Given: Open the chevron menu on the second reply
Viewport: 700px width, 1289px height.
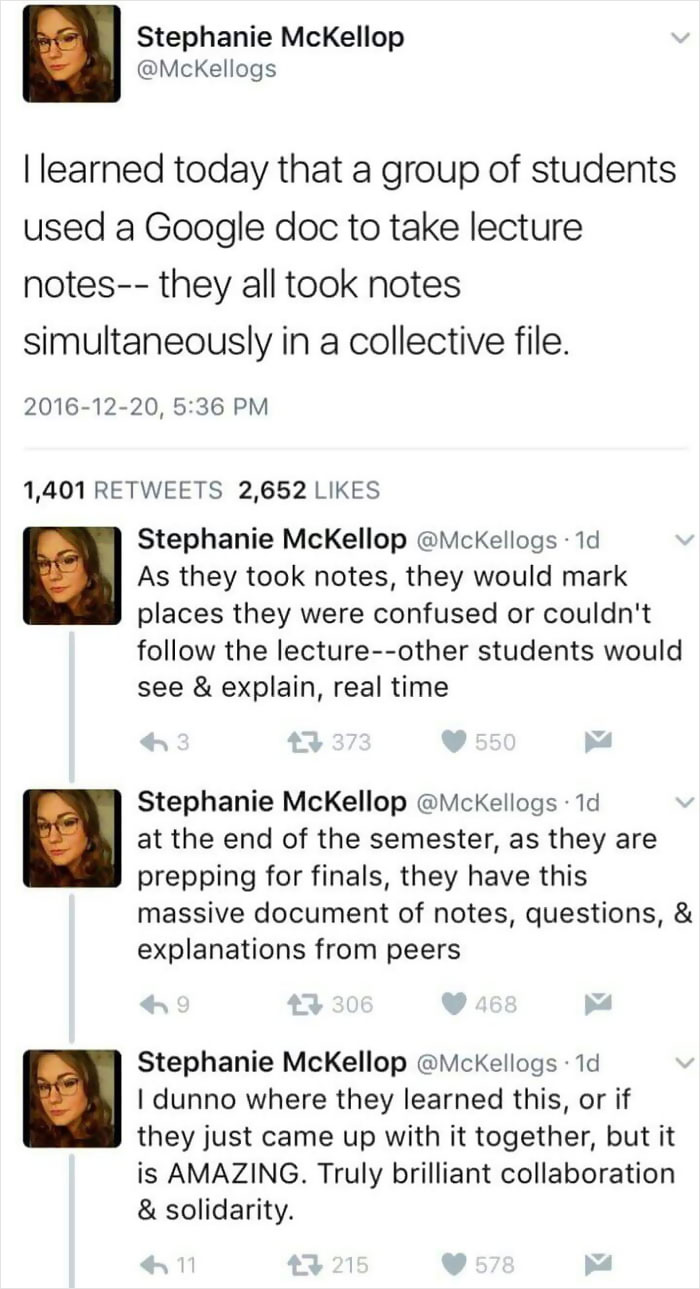Looking at the screenshot, I should [x=685, y=801].
